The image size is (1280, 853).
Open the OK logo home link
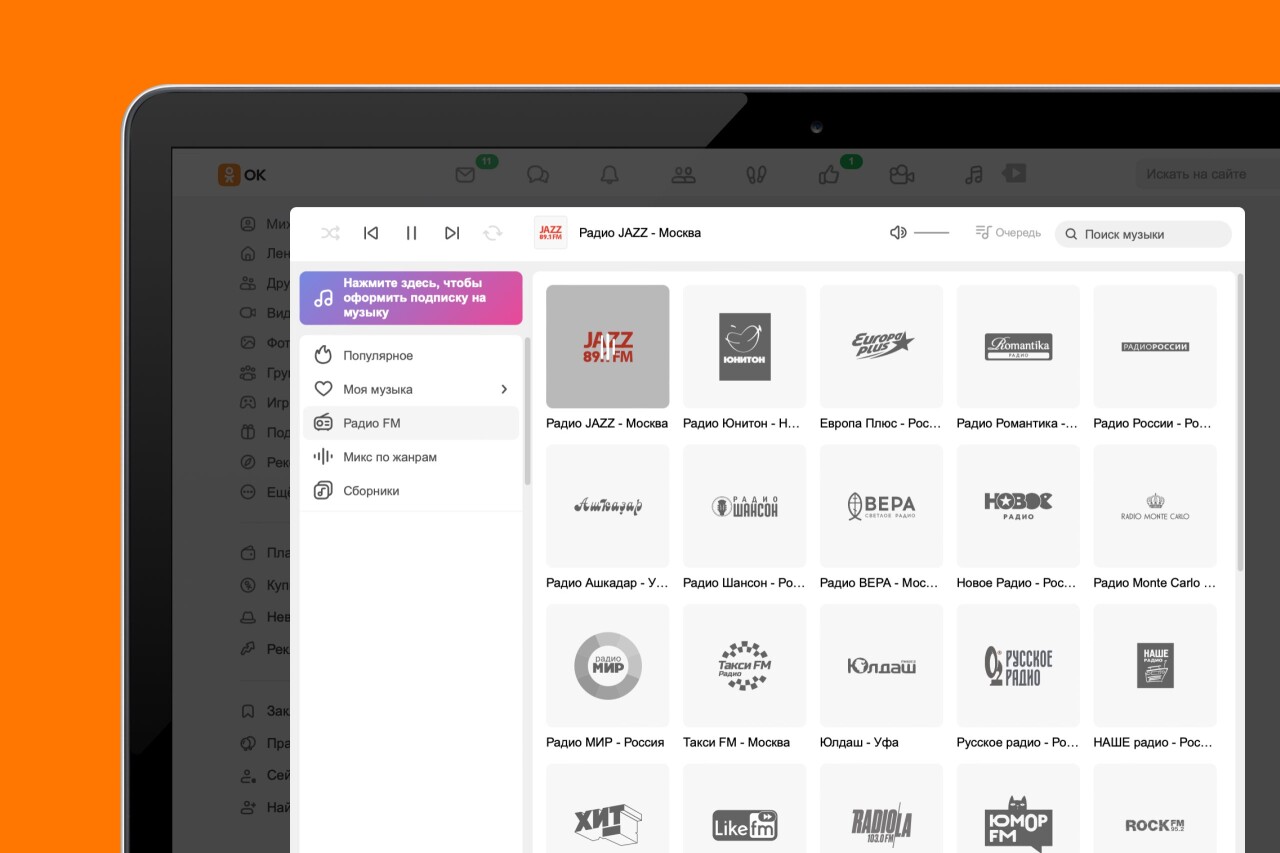[242, 175]
